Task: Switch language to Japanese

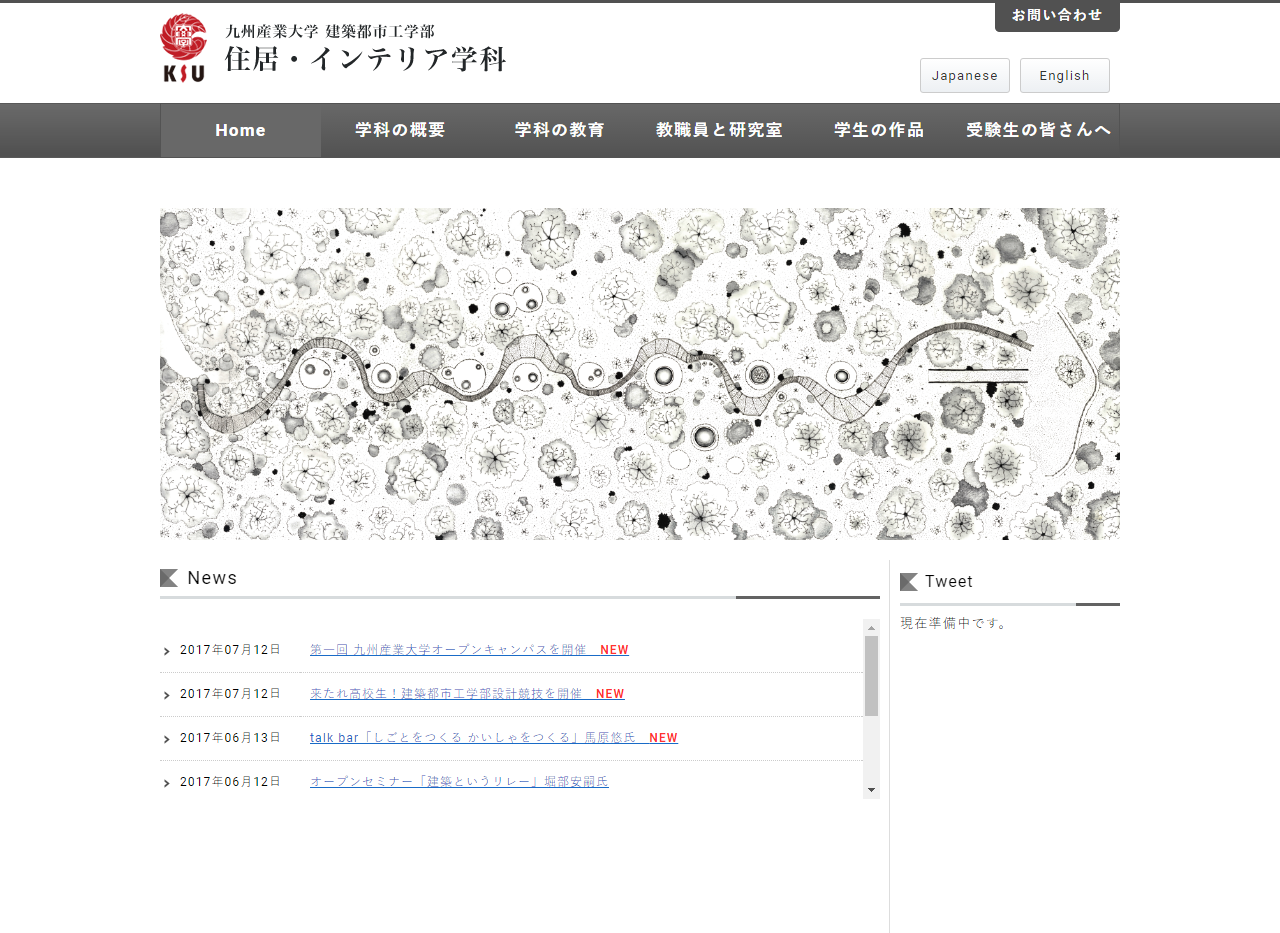Action: click(x=965, y=76)
